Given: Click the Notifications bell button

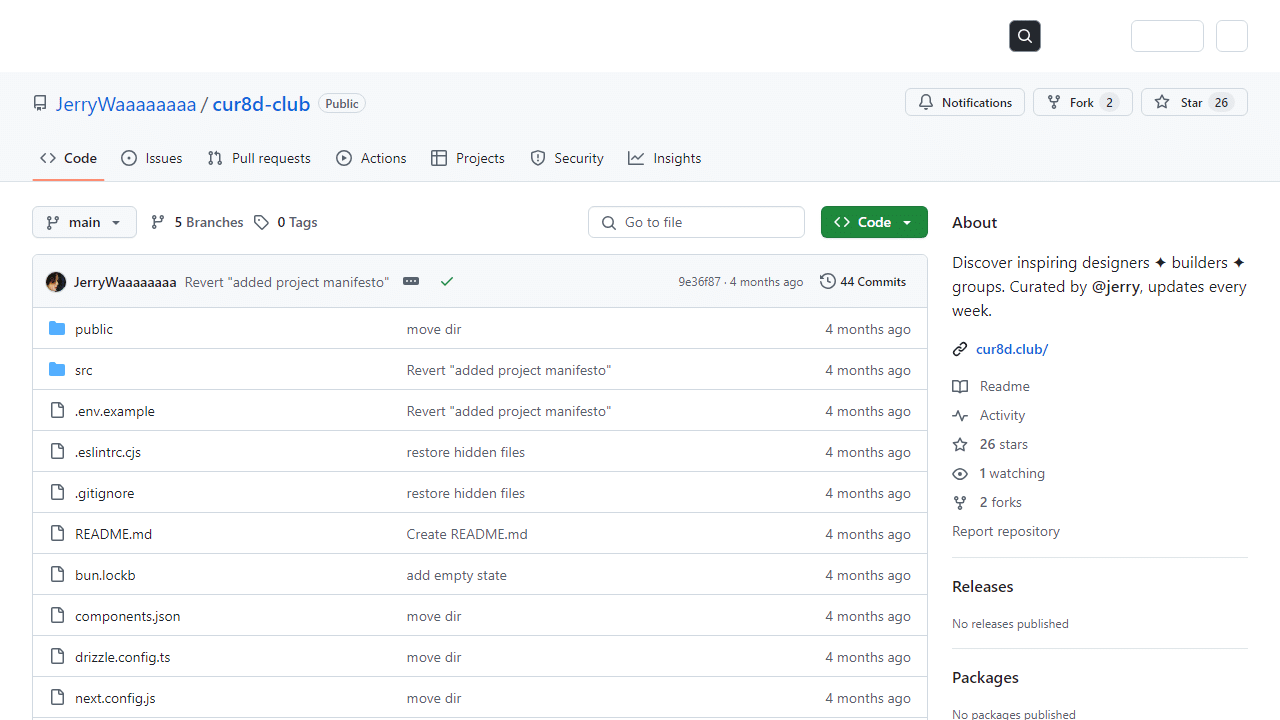Looking at the screenshot, I should point(965,102).
